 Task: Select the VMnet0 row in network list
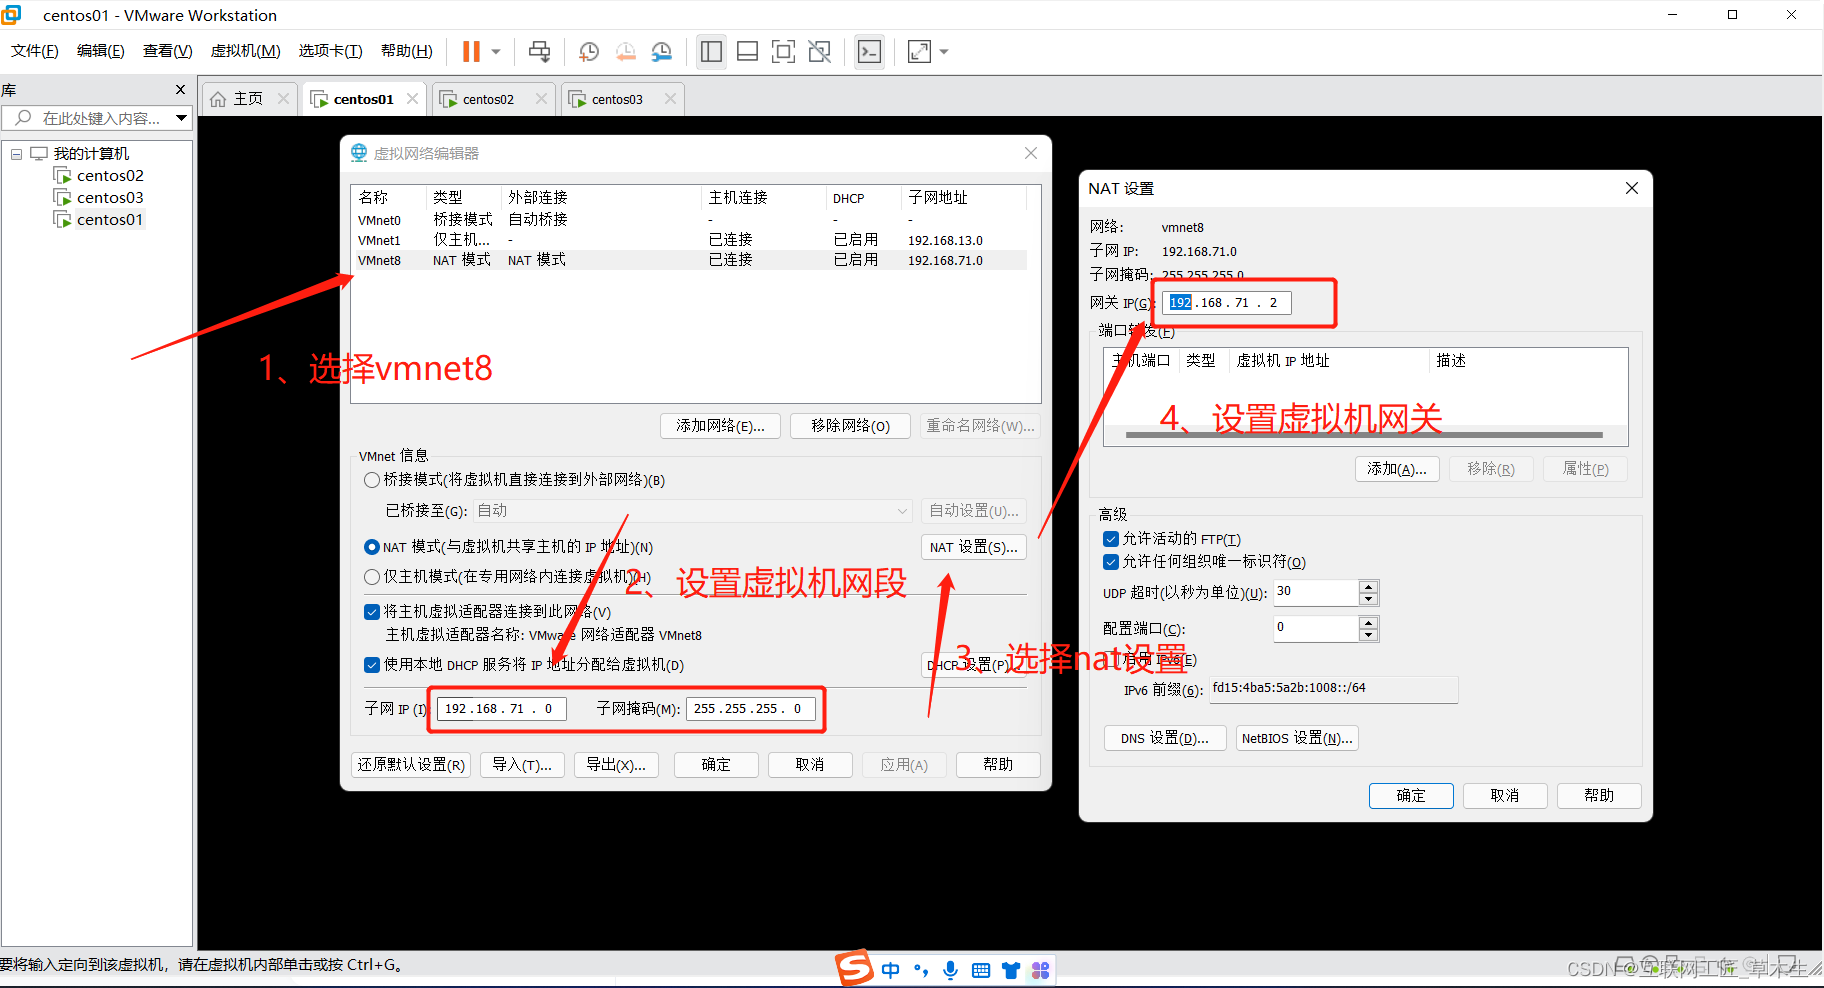(690, 220)
